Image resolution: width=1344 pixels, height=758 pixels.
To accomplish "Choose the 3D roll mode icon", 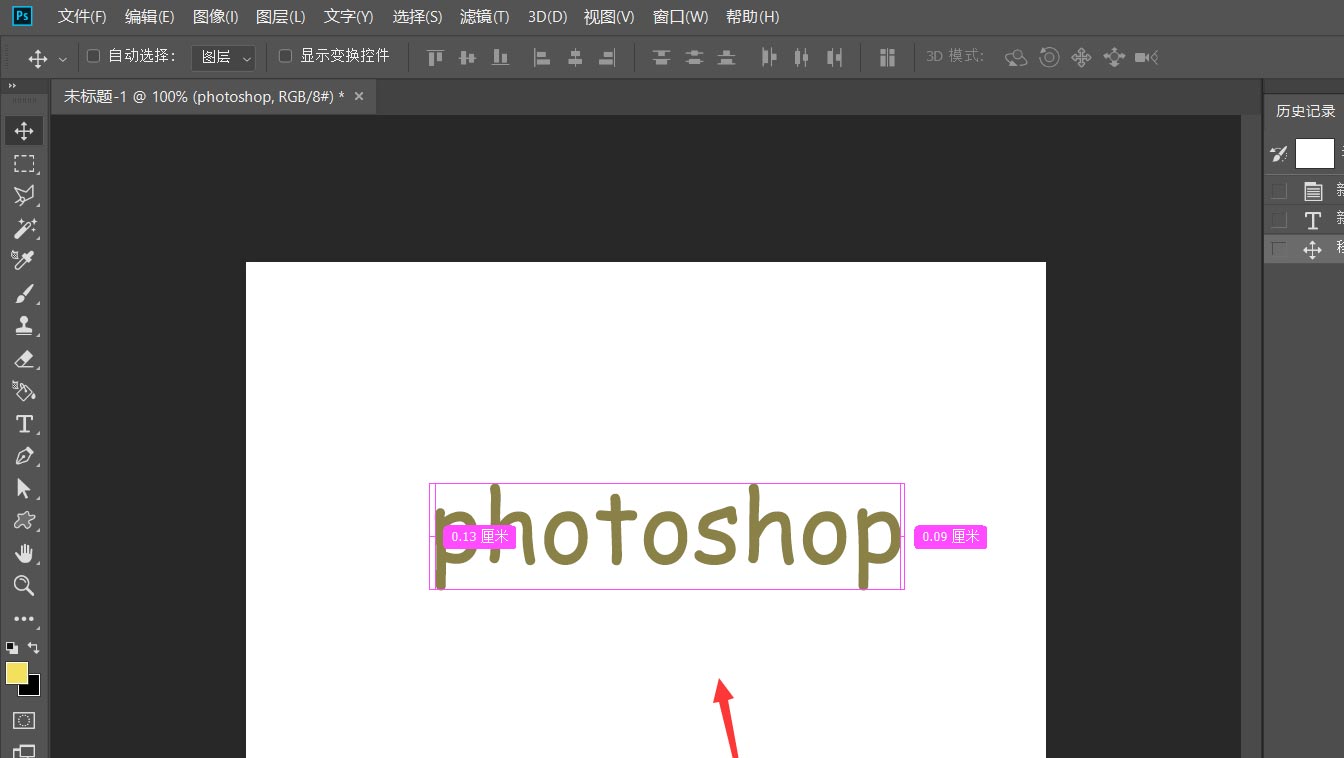I will pos(1049,58).
